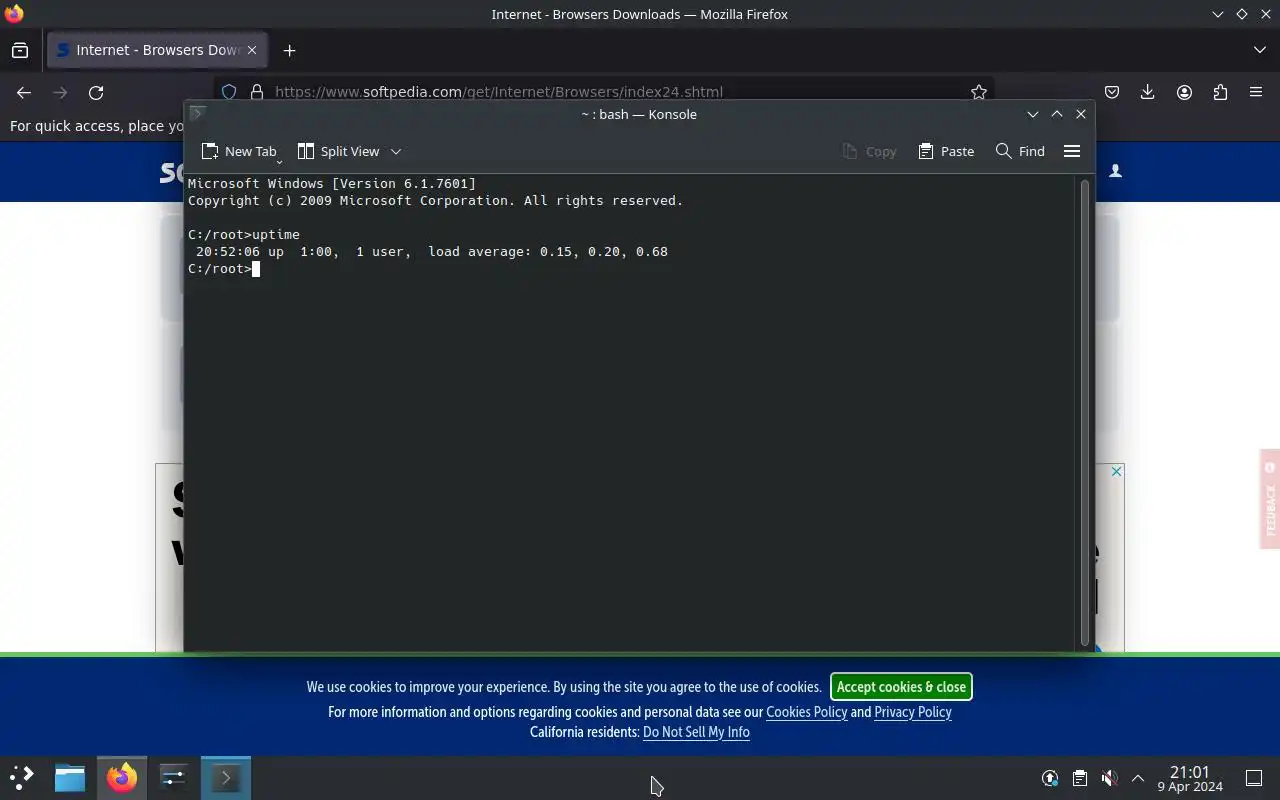This screenshot has height=800, width=1280.
Task: Open the clock showing 21:01
Action: (x=1190, y=778)
